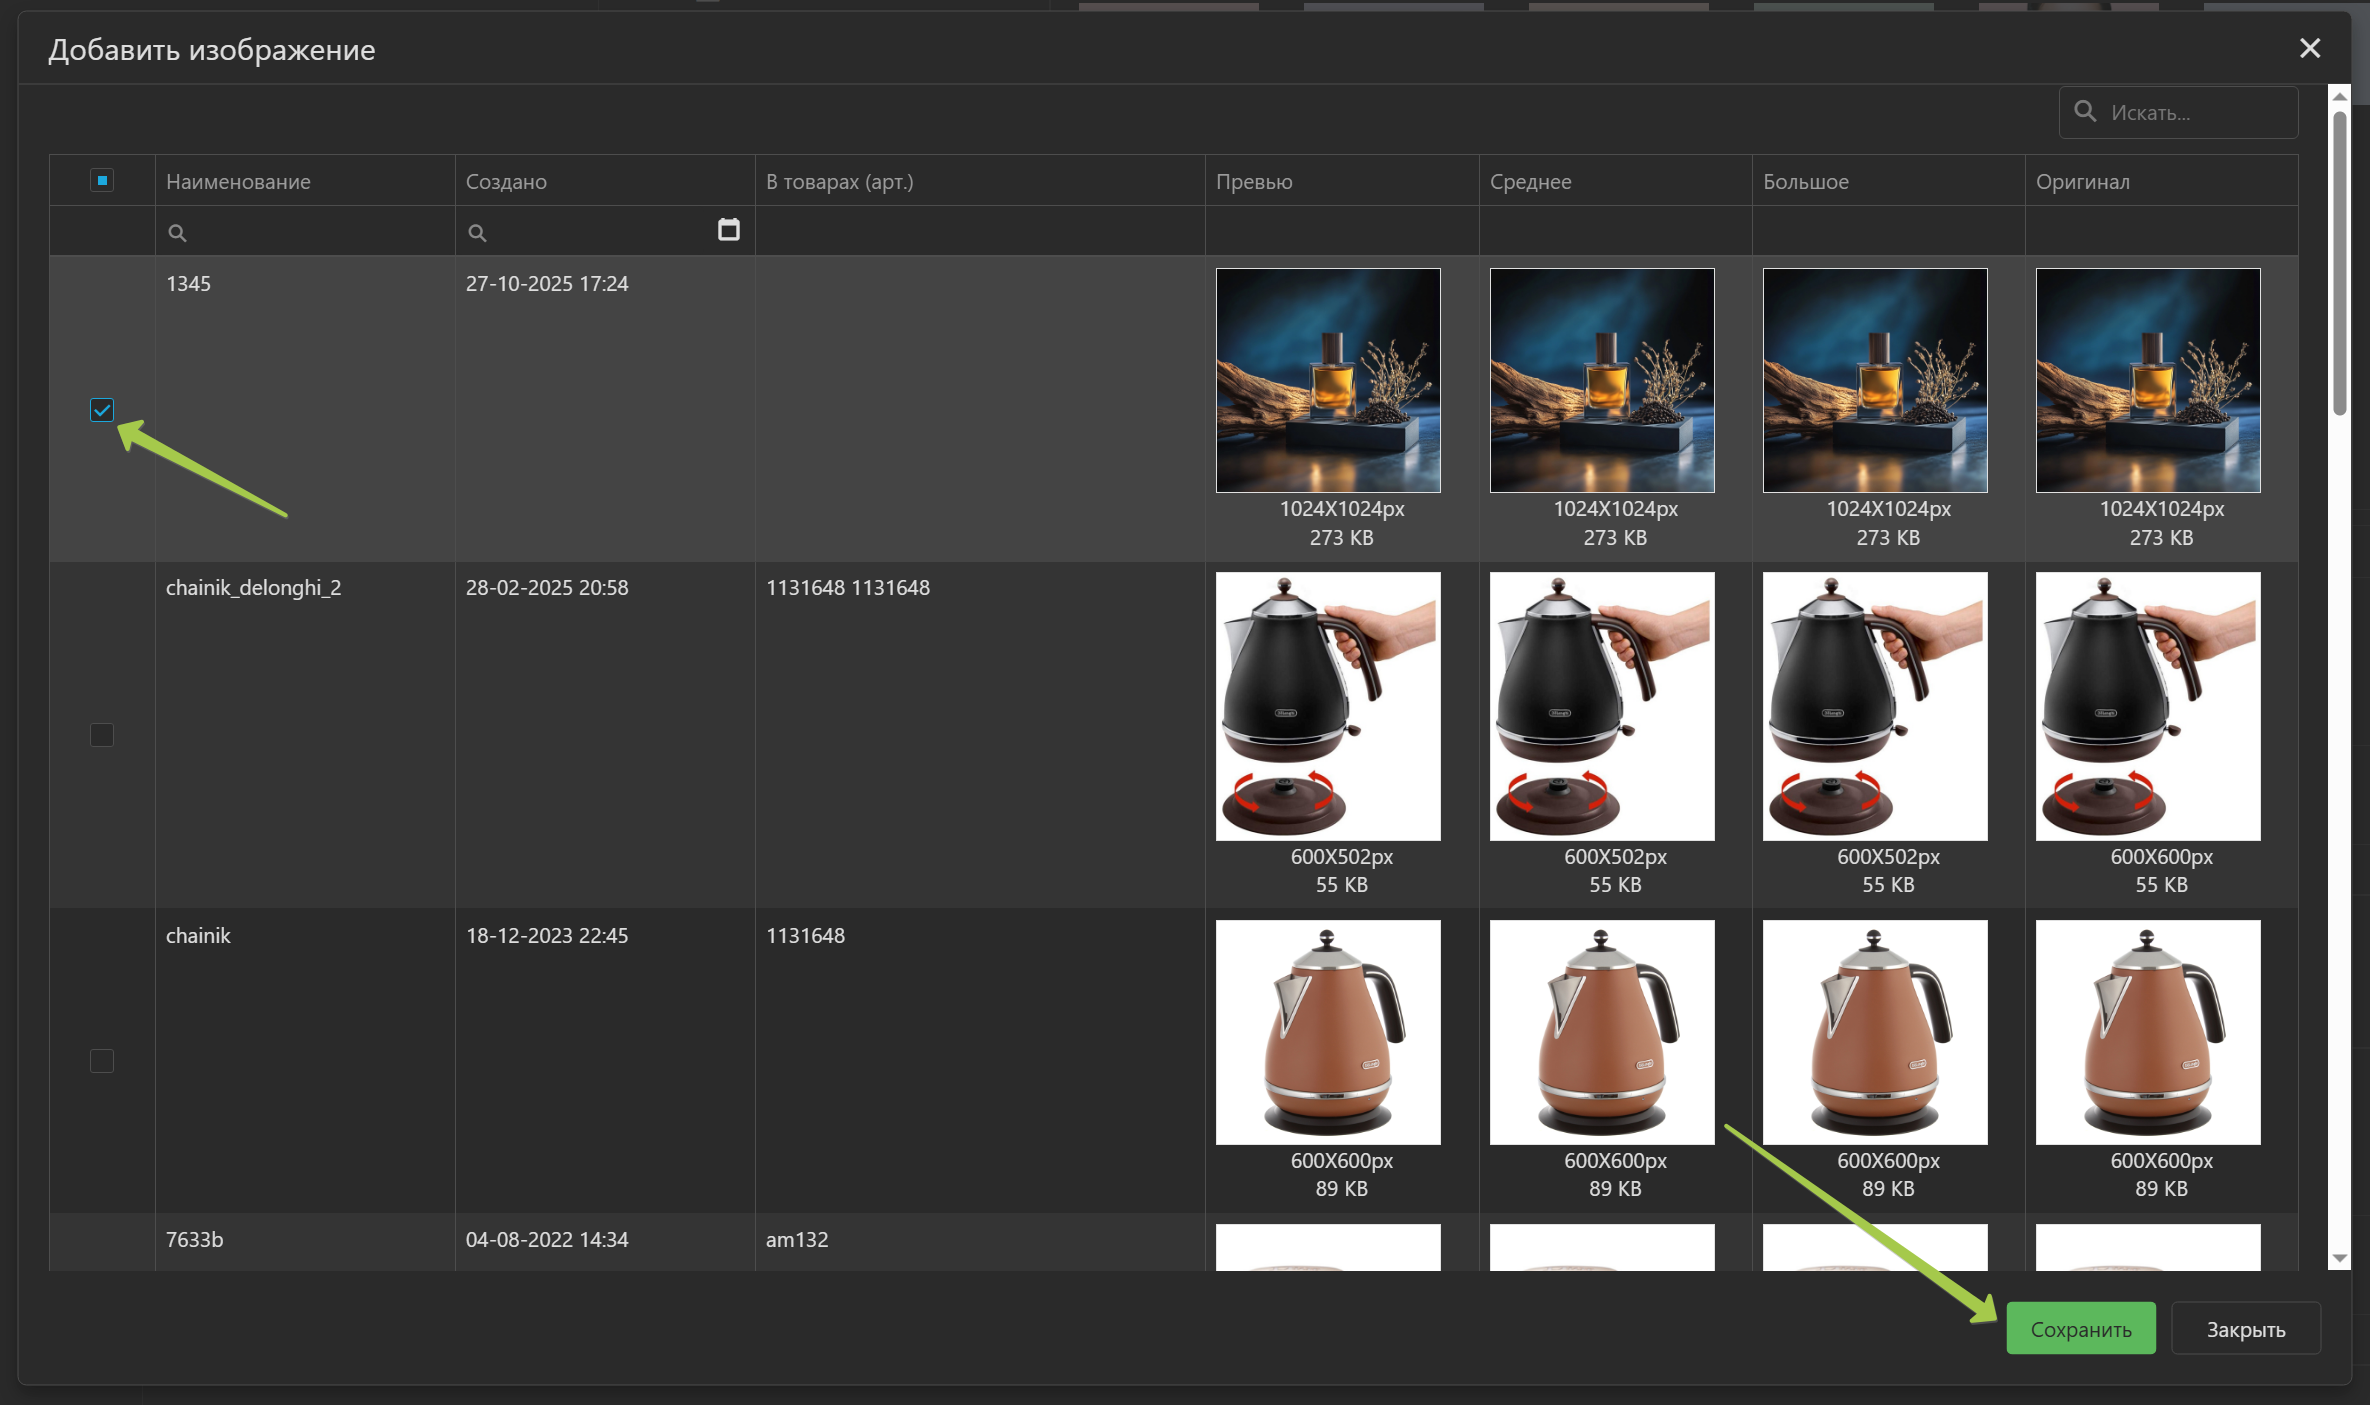Check the chainik_delonghi_2 row checkbox

click(102, 735)
